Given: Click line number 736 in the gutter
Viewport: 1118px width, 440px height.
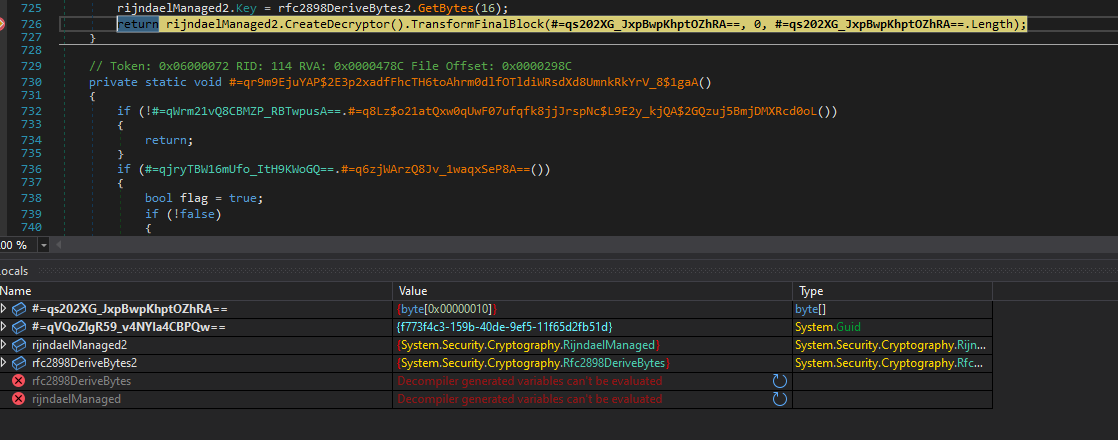Looking at the screenshot, I should 31,170.
